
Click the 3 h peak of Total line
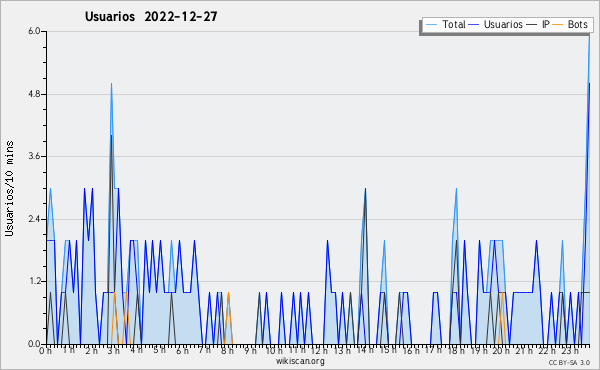111,84
